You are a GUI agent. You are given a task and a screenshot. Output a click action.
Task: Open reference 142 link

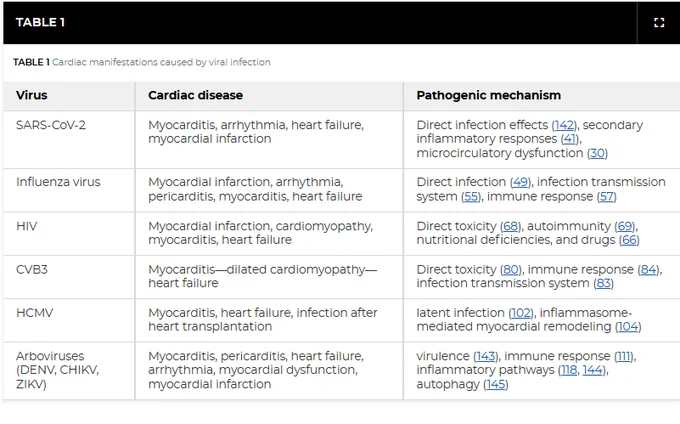564,125
